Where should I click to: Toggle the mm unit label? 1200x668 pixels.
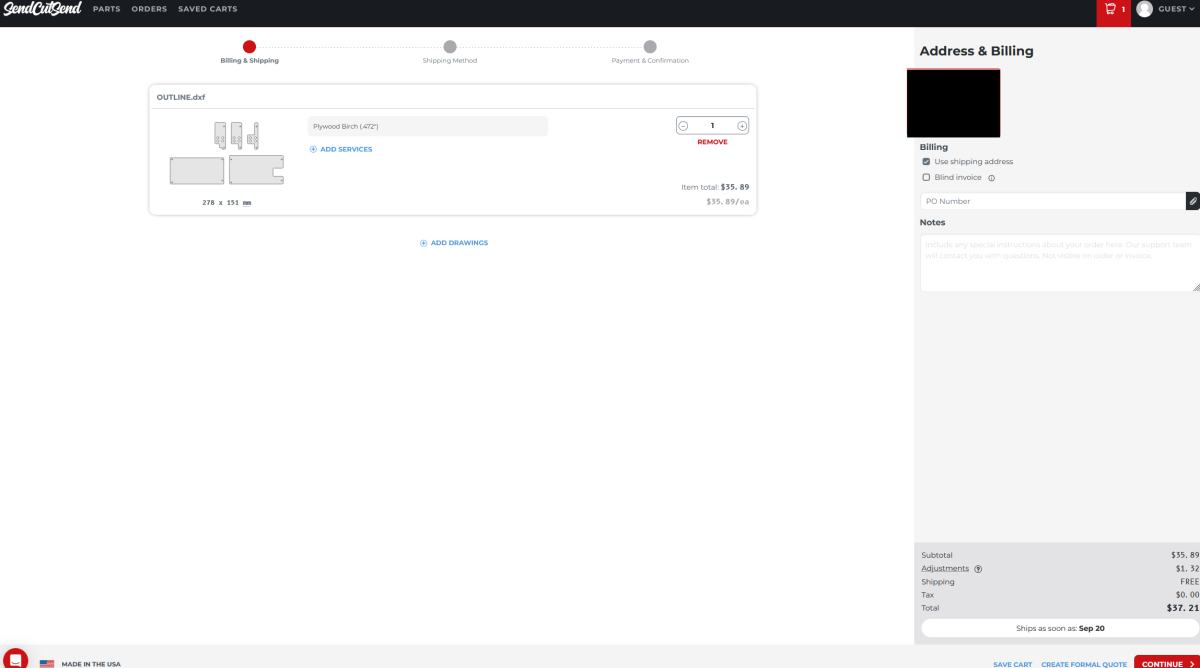pos(247,203)
